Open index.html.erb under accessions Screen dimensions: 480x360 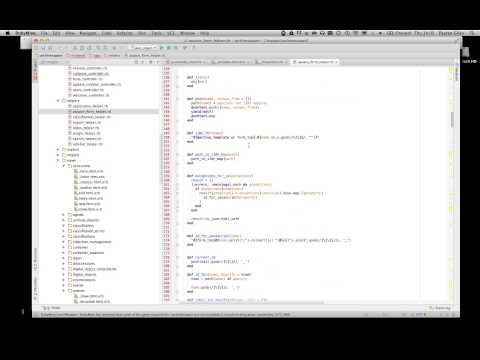pos(90,198)
